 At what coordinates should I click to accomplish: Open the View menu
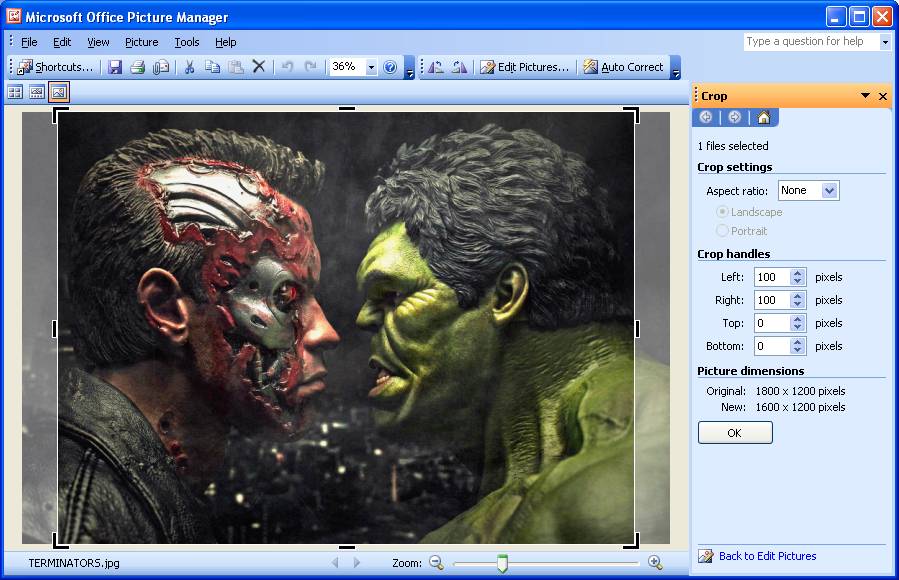tap(98, 42)
